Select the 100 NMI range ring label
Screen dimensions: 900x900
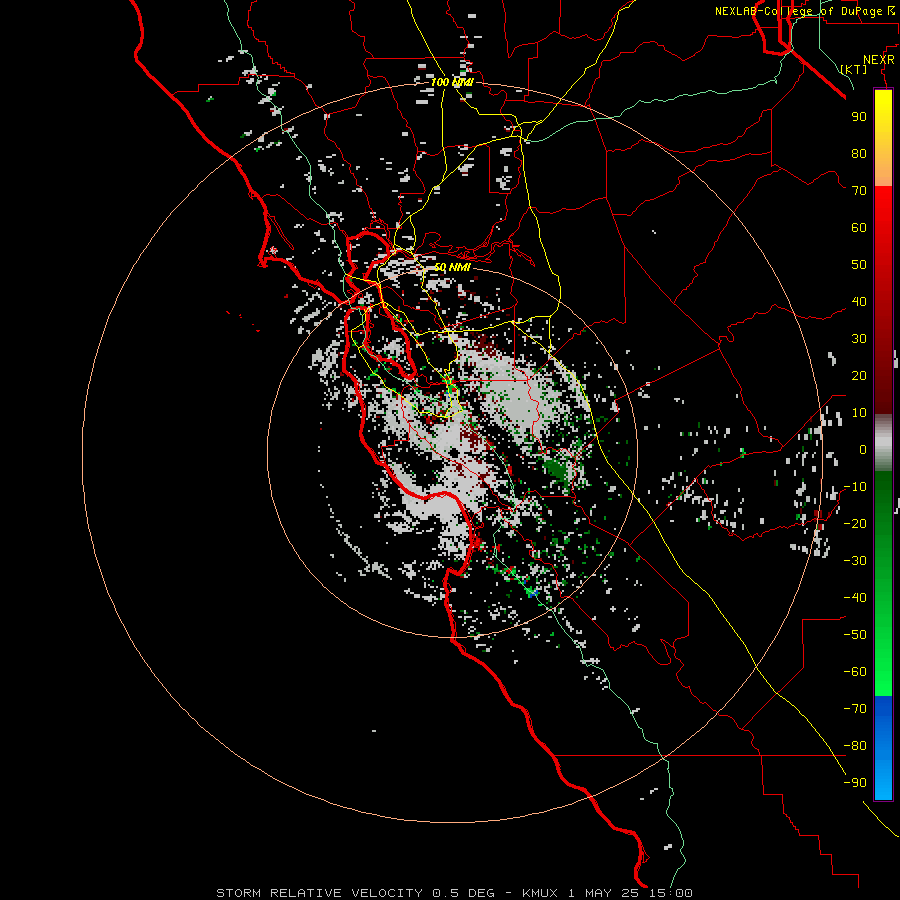[452, 82]
